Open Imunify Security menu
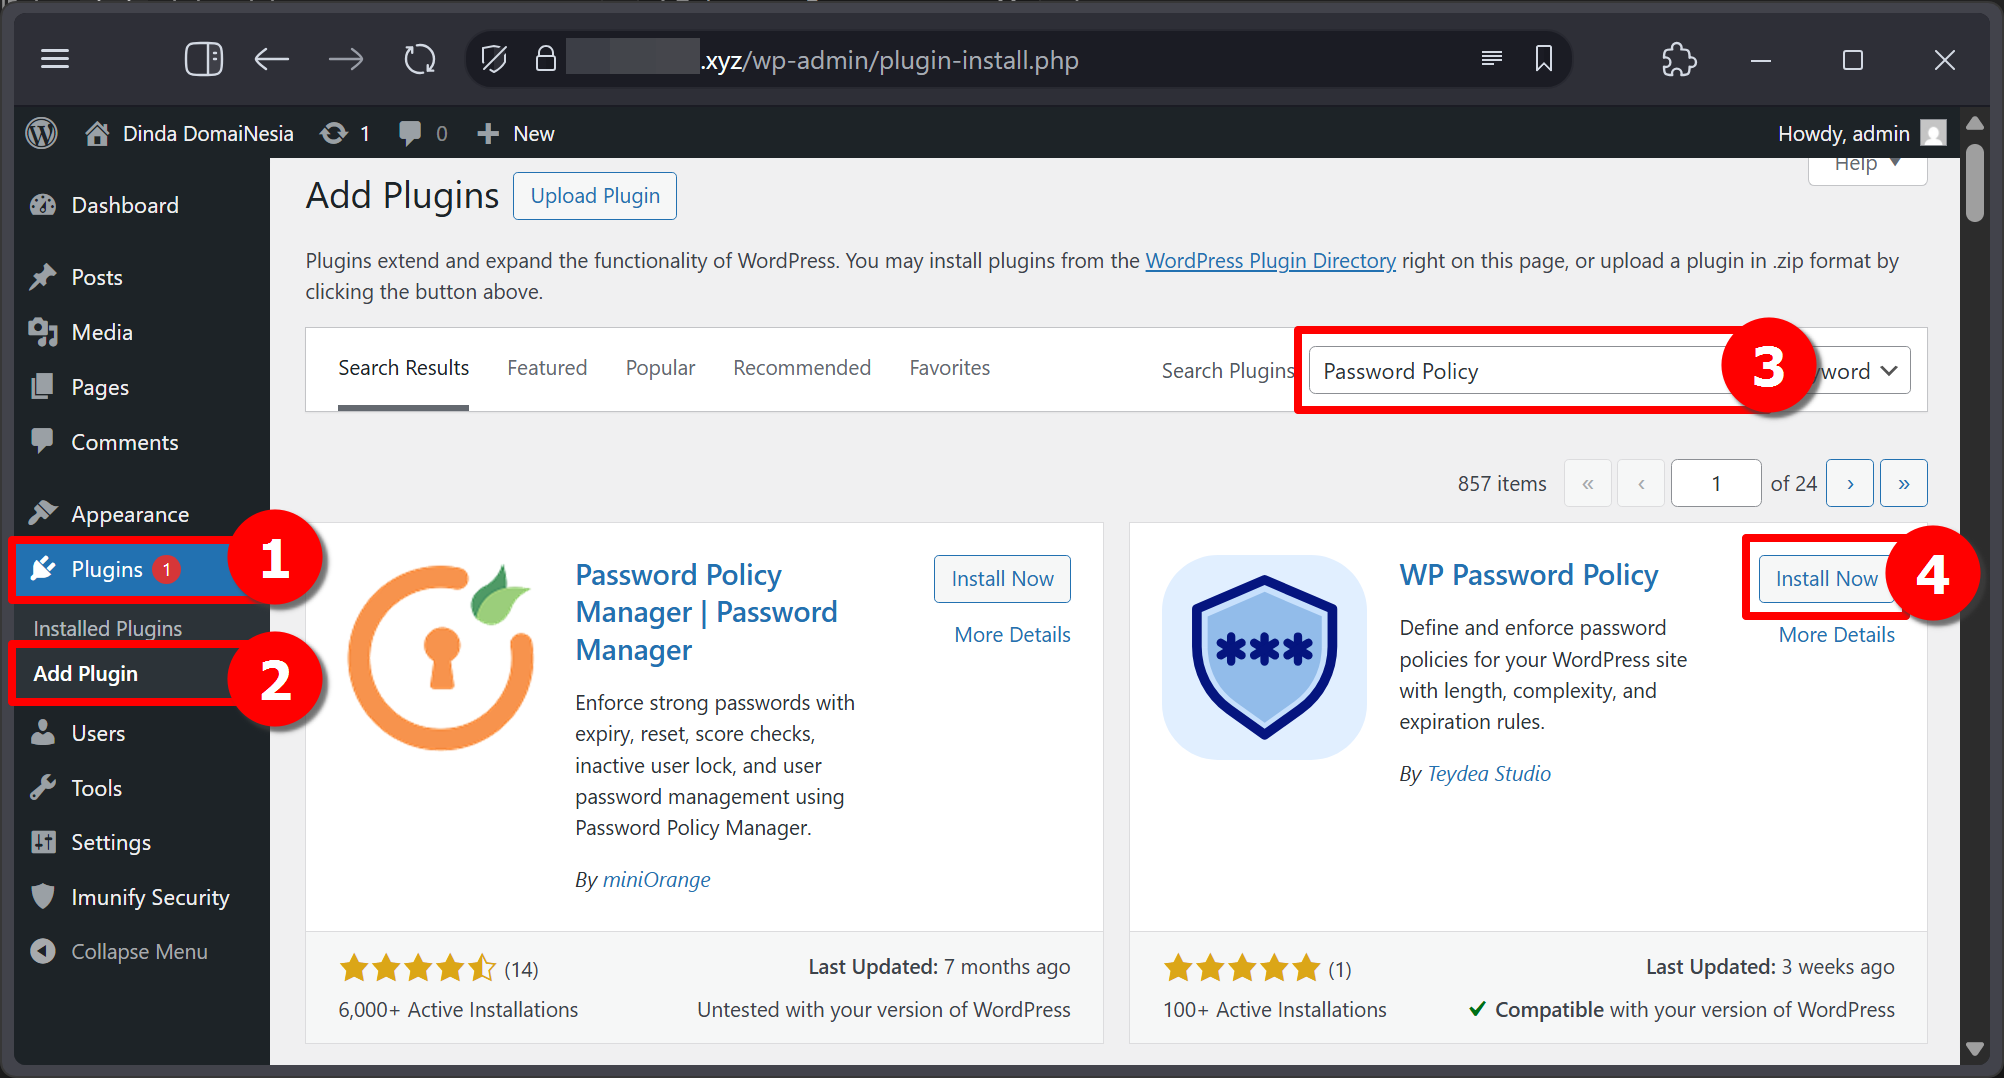 [x=150, y=897]
